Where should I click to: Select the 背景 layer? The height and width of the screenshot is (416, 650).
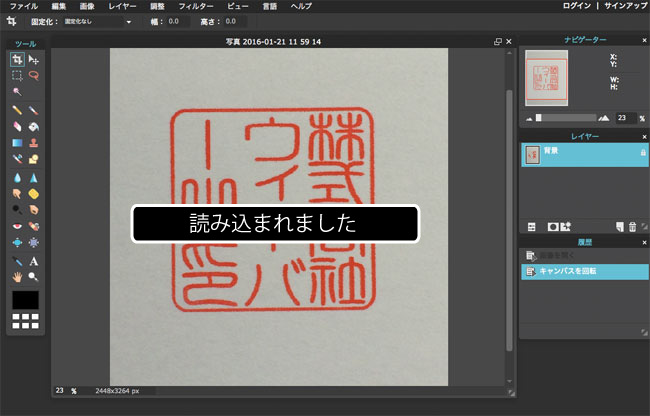pyautogui.click(x=585, y=155)
